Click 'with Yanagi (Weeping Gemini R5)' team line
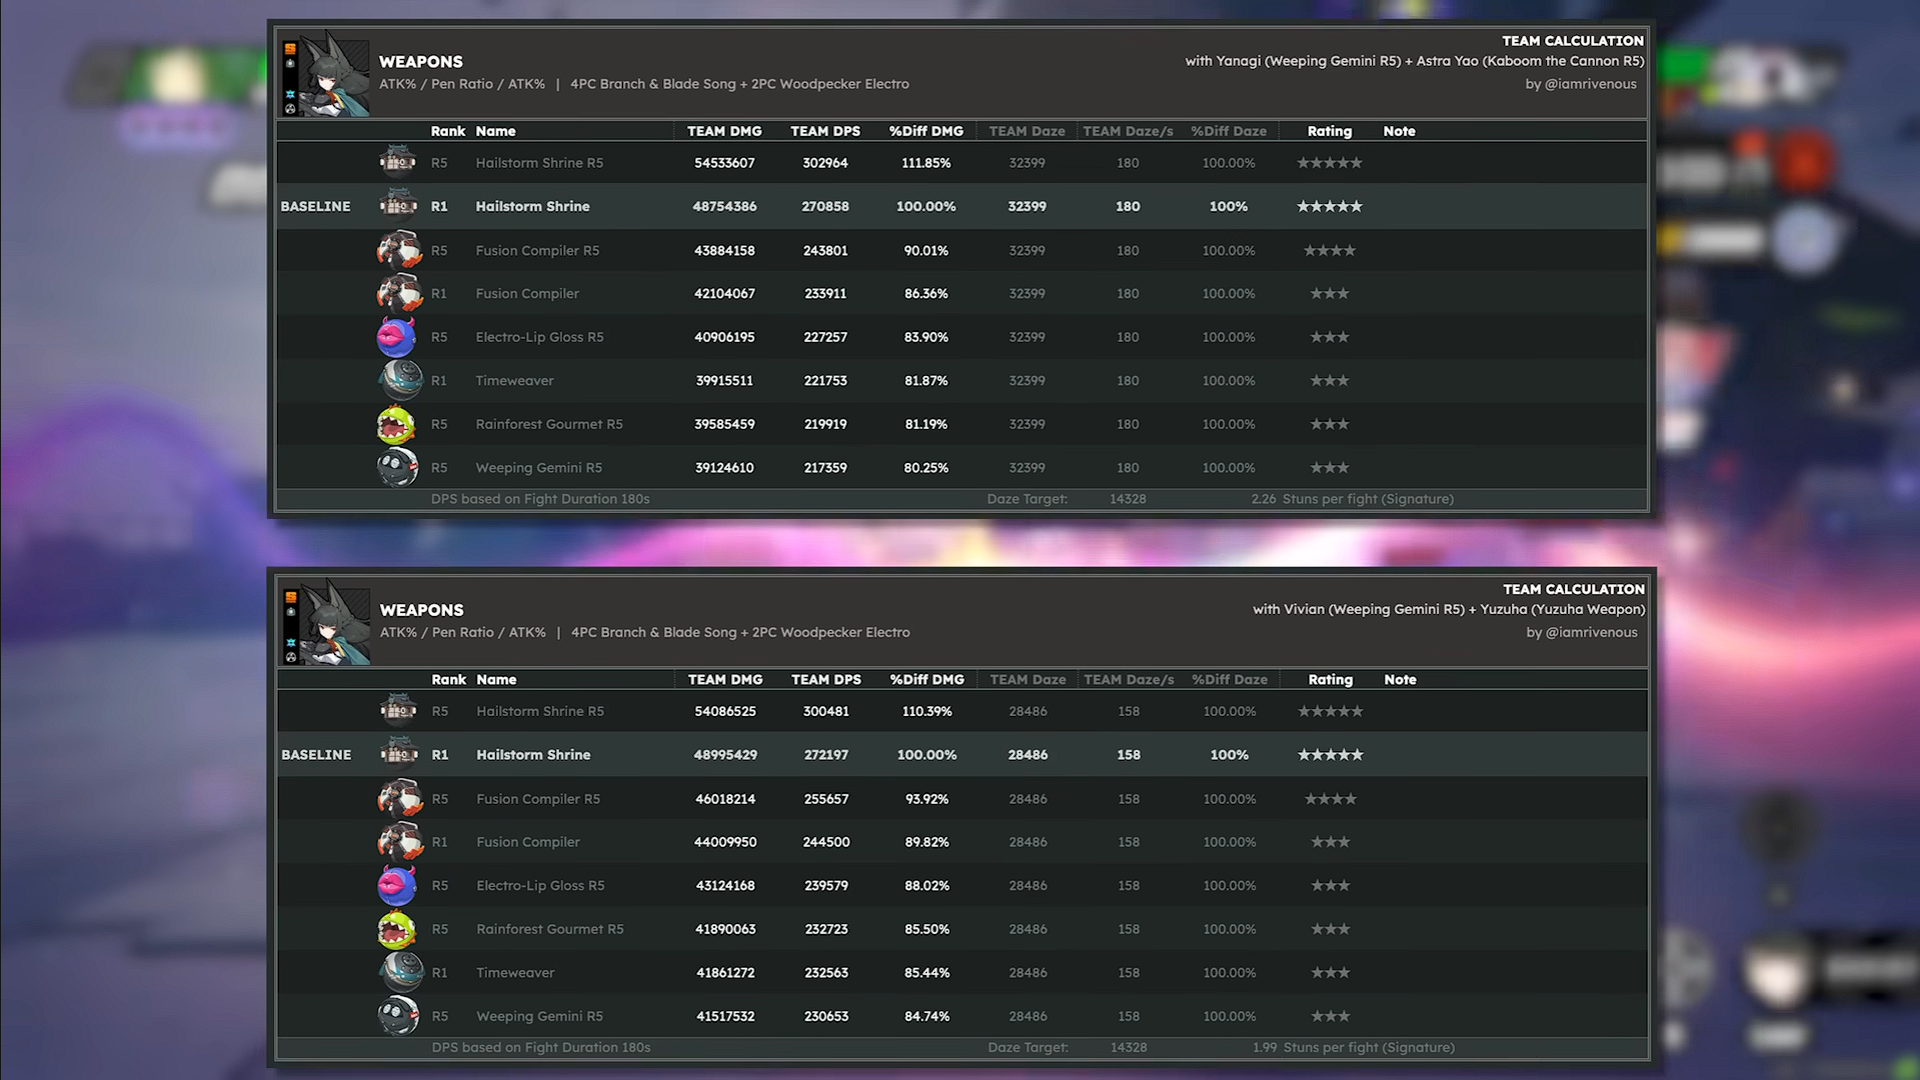 1415,61
